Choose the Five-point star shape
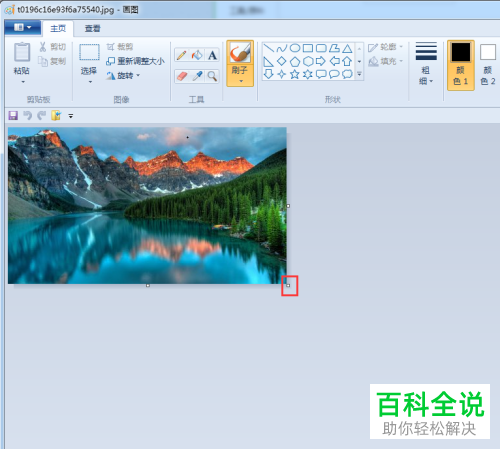 tap(295, 74)
